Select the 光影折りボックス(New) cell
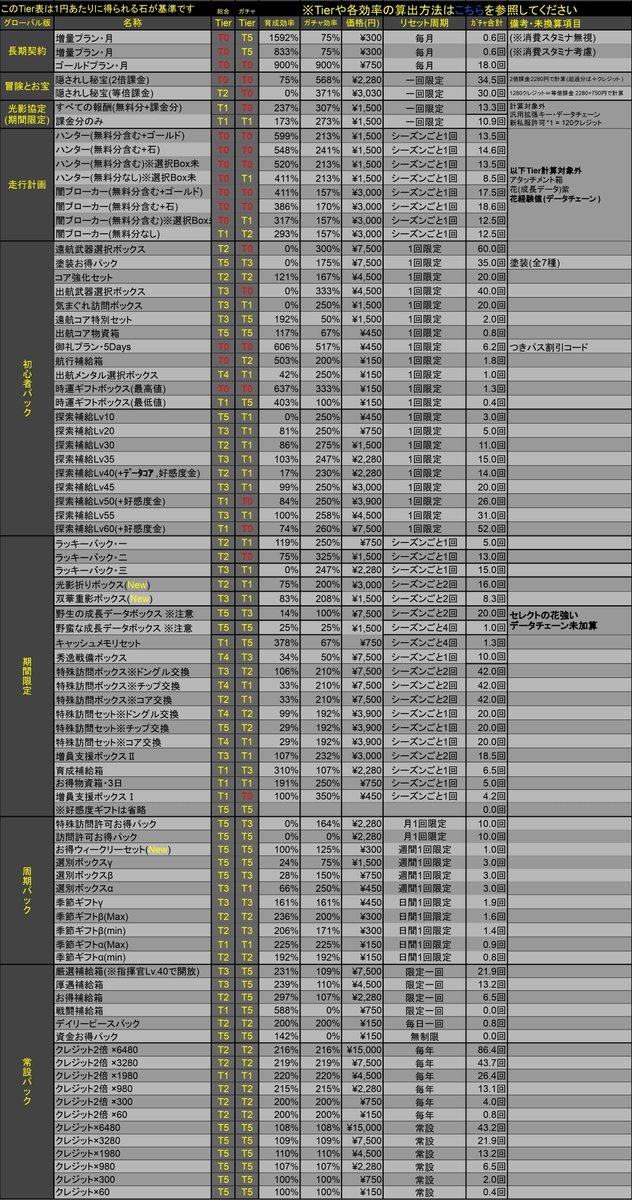Viewport: 632px width, 1200px height. [132, 583]
